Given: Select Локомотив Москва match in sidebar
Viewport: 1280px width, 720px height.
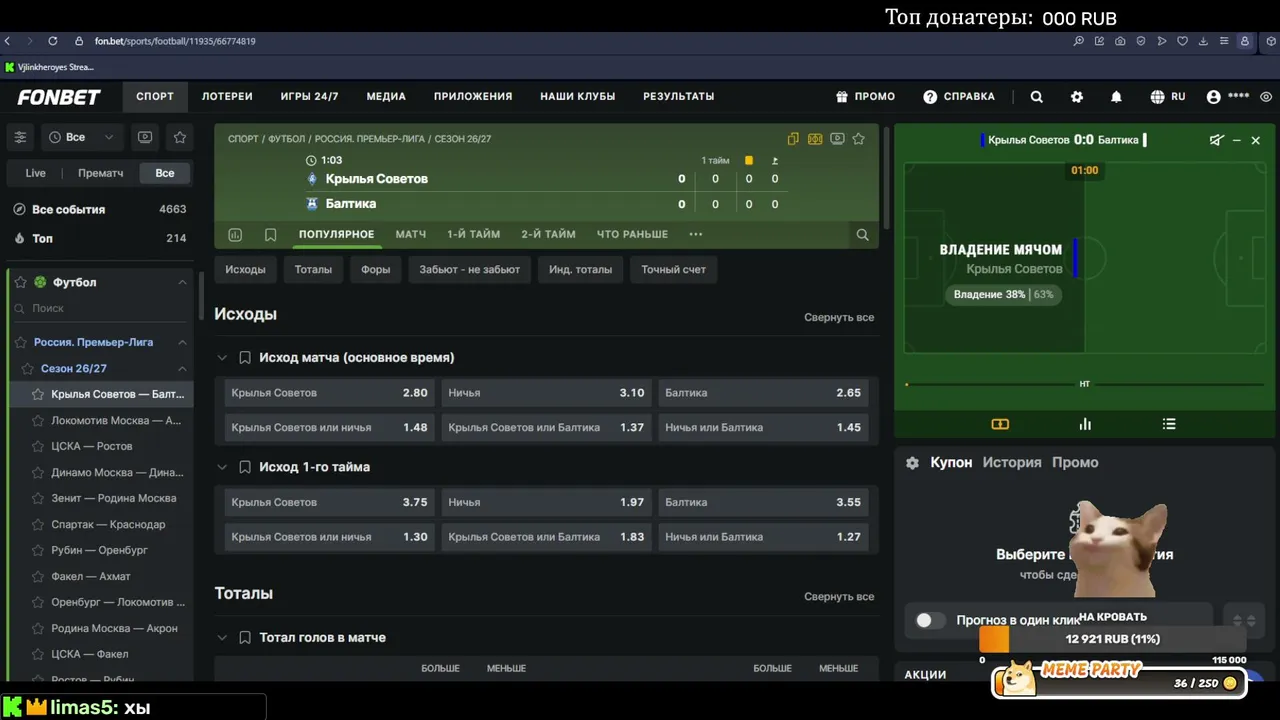Looking at the screenshot, I should click(116, 421).
